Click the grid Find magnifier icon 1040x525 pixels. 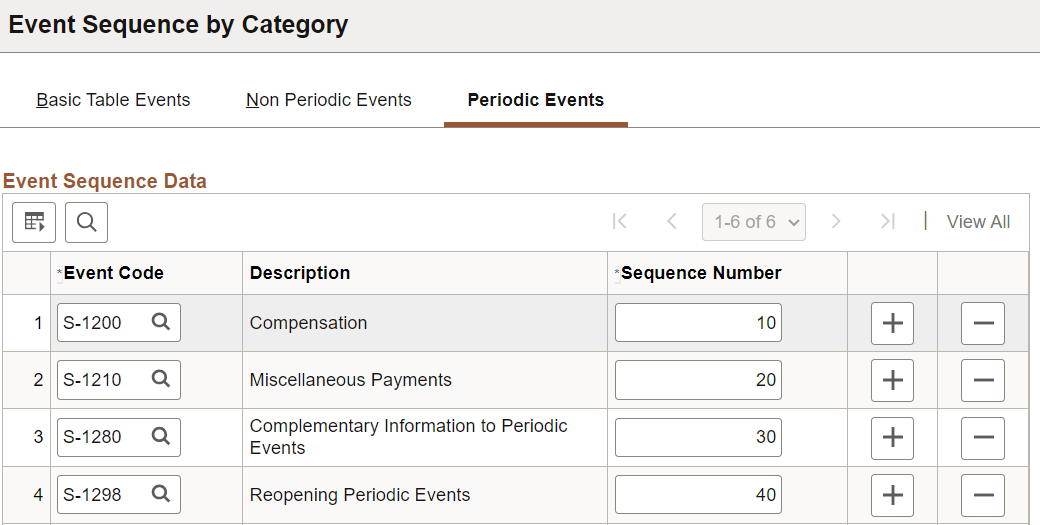click(x=86, y=222)
